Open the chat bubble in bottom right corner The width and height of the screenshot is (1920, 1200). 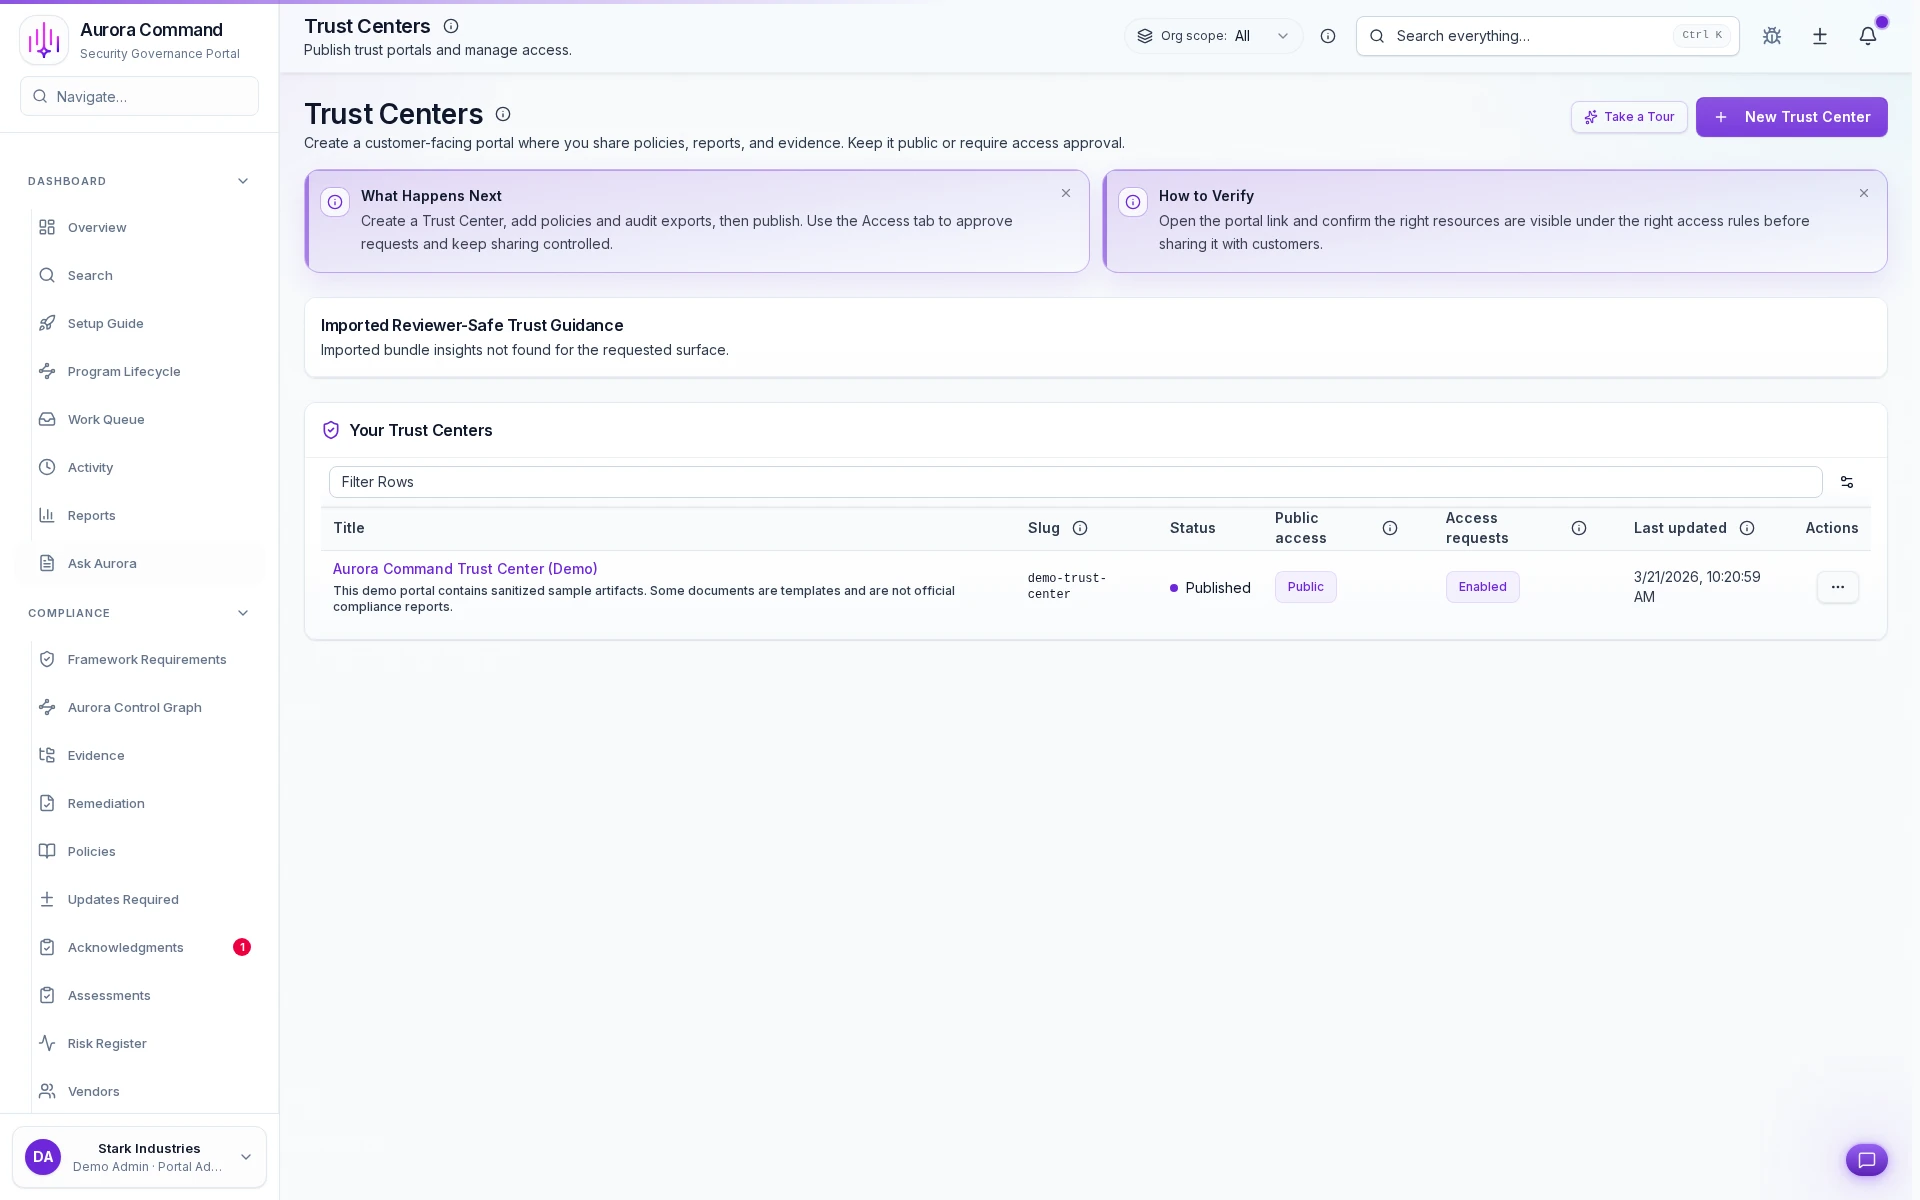(x=1866, y=1160)
